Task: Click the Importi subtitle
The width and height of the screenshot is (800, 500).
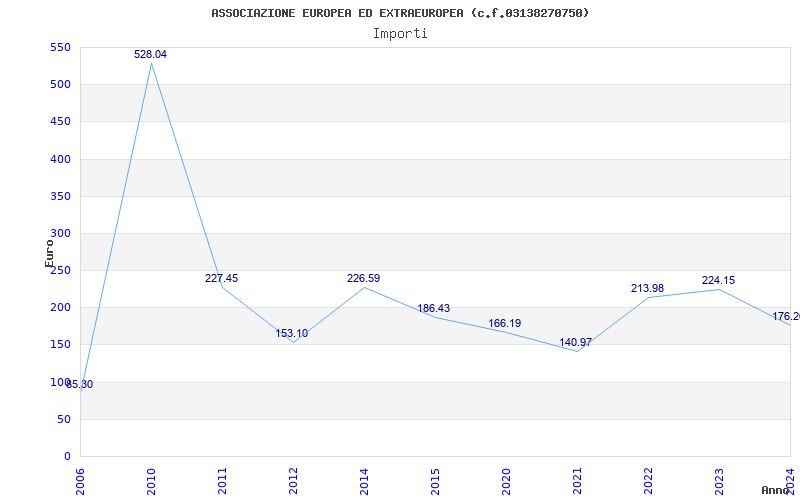Action: click(400, 34)
